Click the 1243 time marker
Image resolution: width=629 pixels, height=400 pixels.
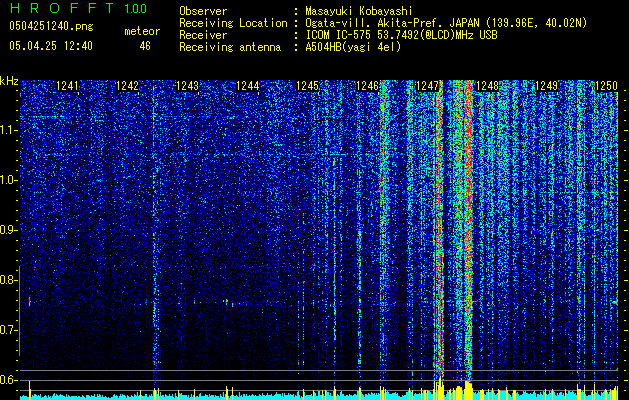point(187,86)
